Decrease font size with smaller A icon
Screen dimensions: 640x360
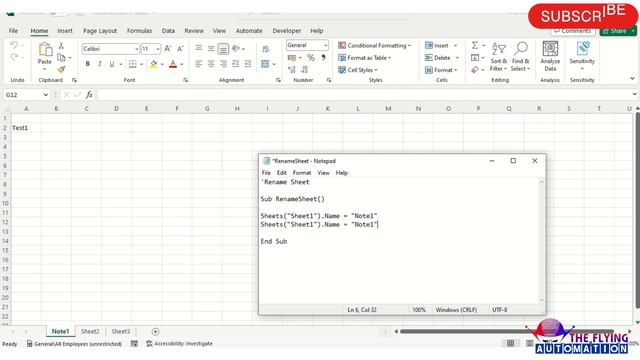coord(180,49)
